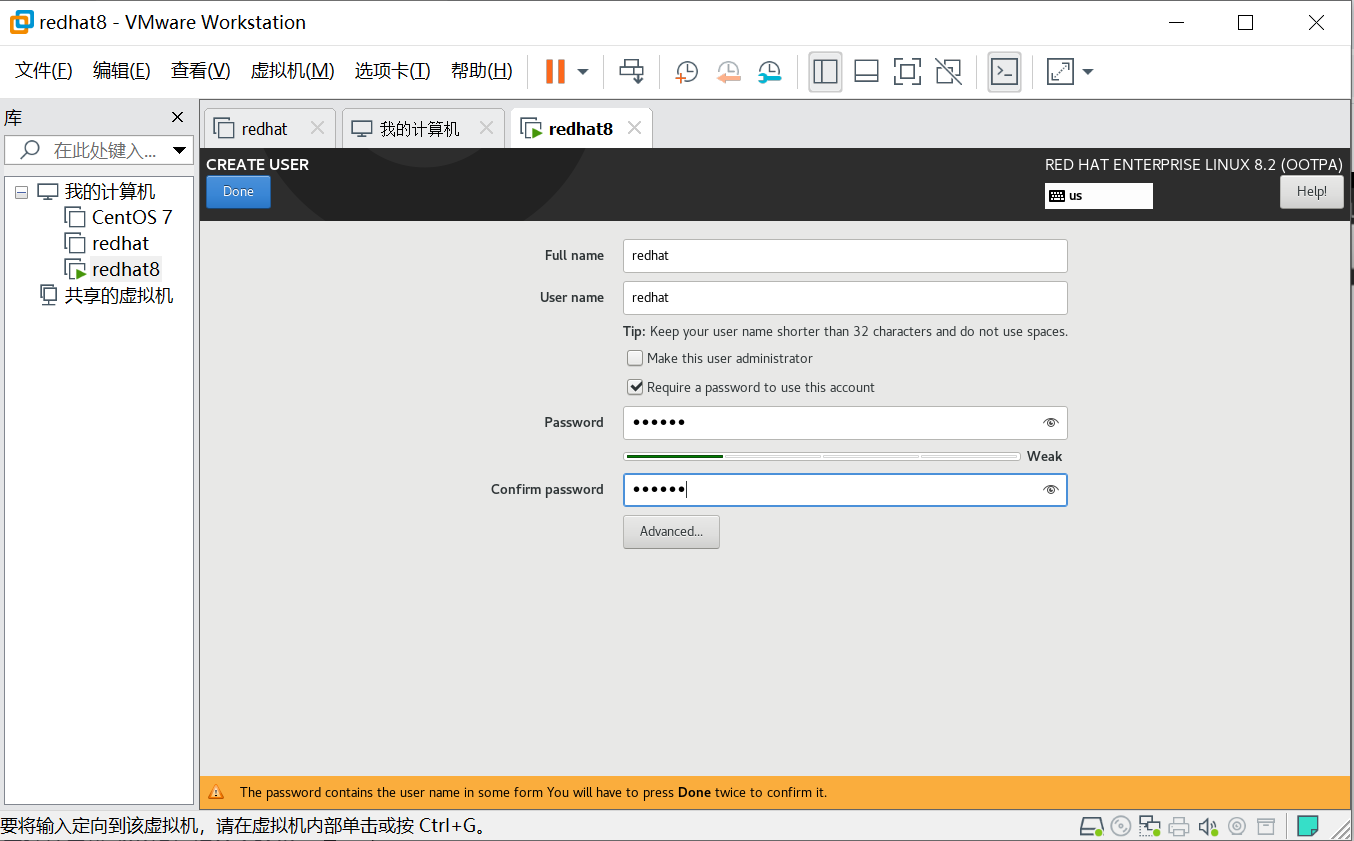Viewport: 1354px width, 841px height.
Task: Close the 库 library panel
Action: pyautogui.click(x=177, y=118)
